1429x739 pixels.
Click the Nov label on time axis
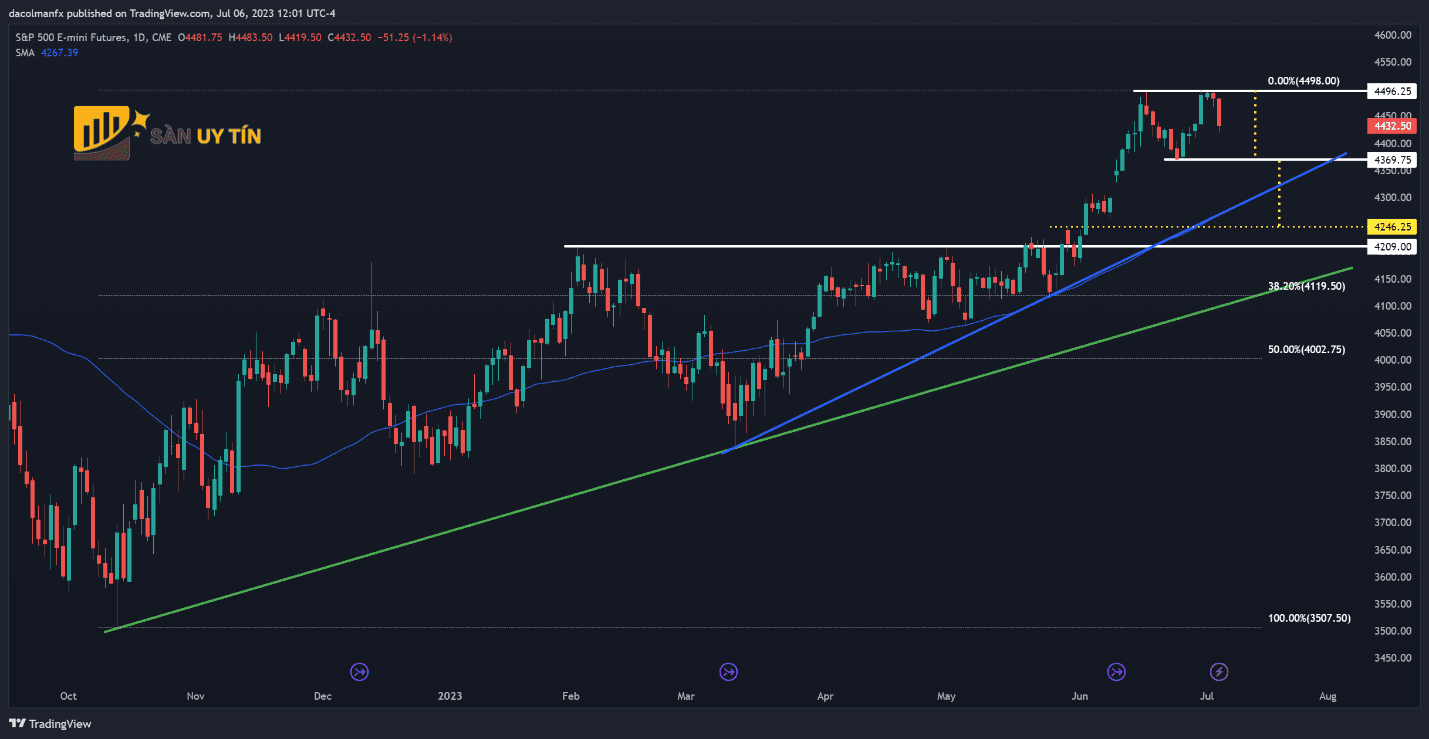coord(195,695)
